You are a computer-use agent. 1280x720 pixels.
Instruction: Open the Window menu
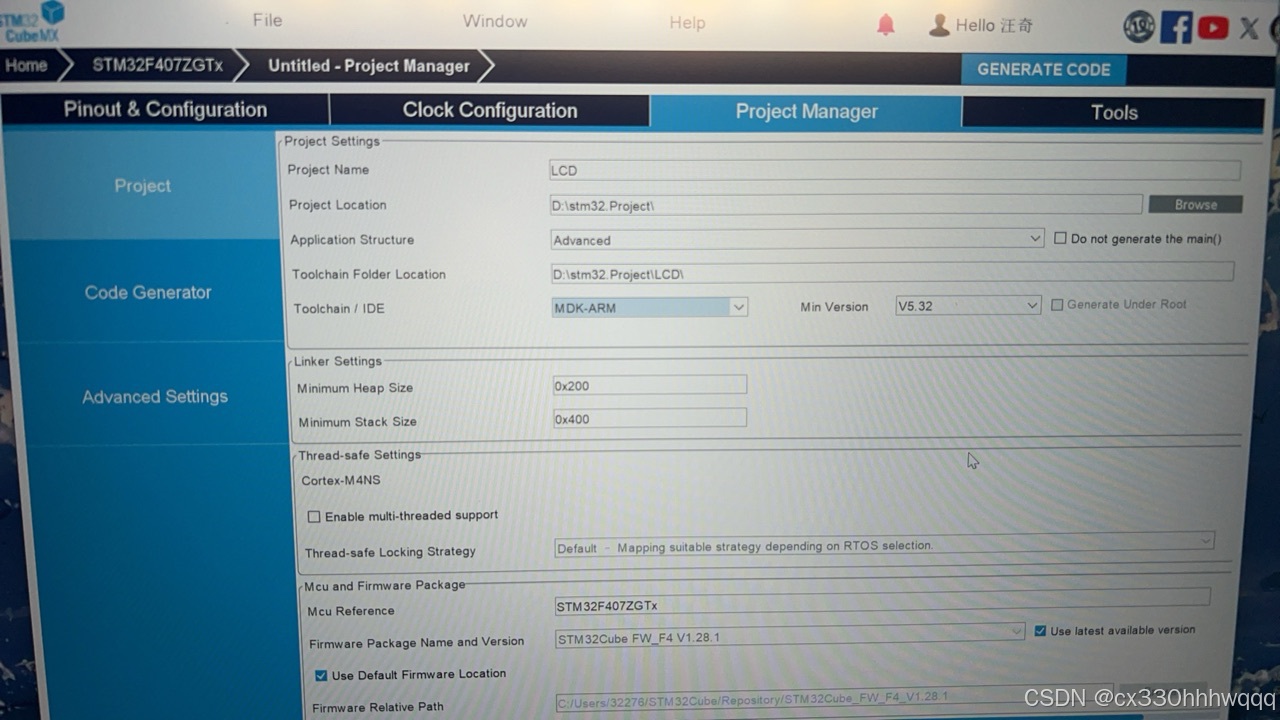(495, 21)
